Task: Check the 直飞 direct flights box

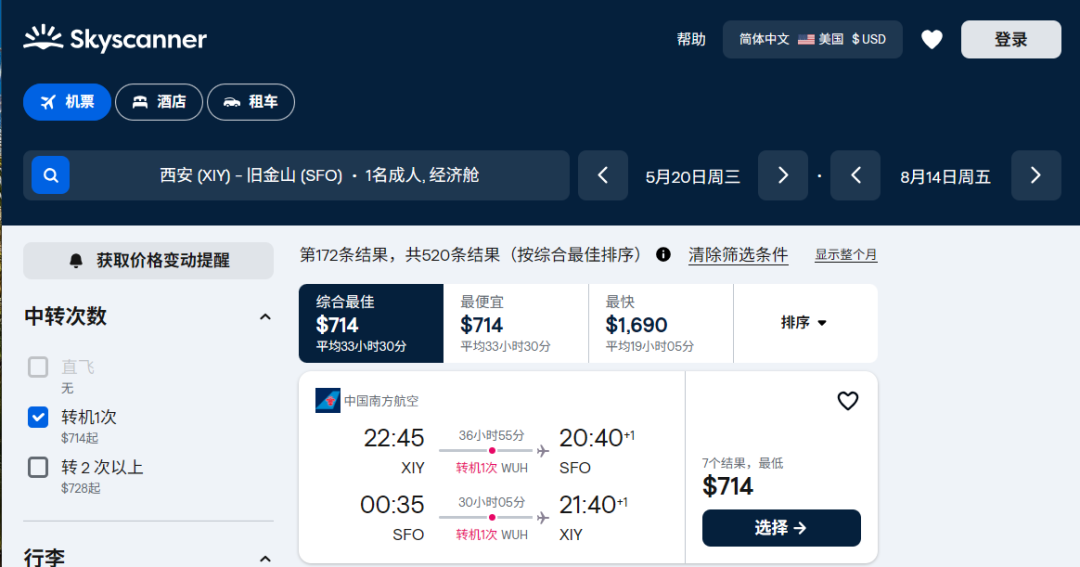Action: pos(38,367)
